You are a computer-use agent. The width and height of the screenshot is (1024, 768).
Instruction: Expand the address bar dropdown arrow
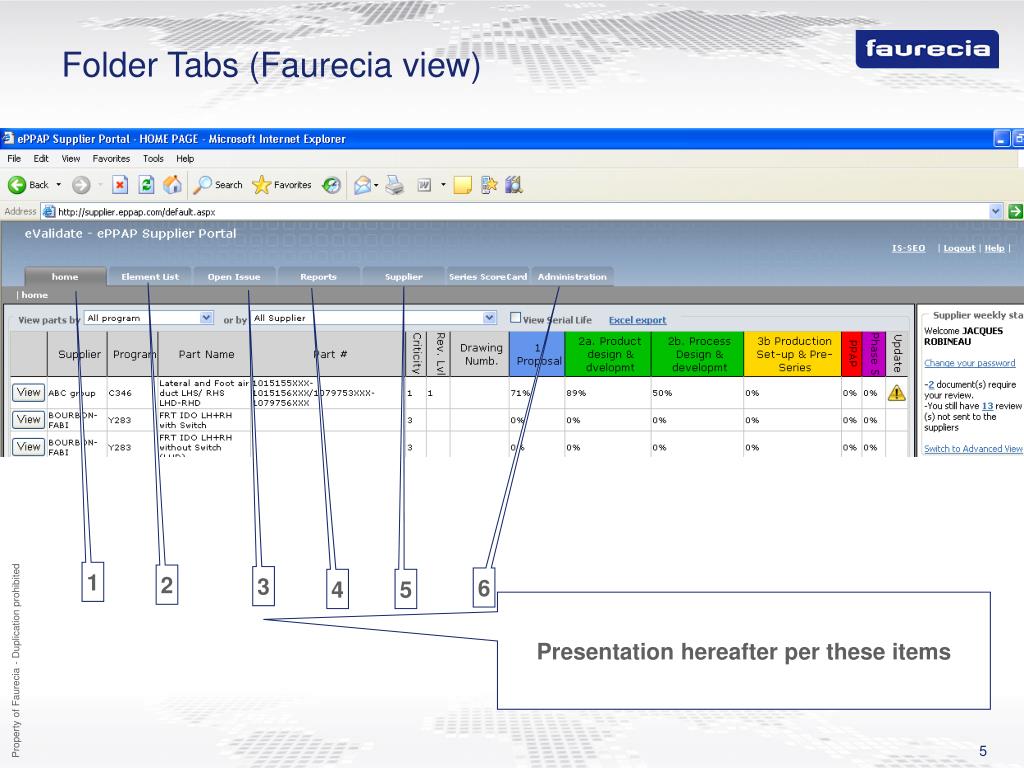coord(995,211)
